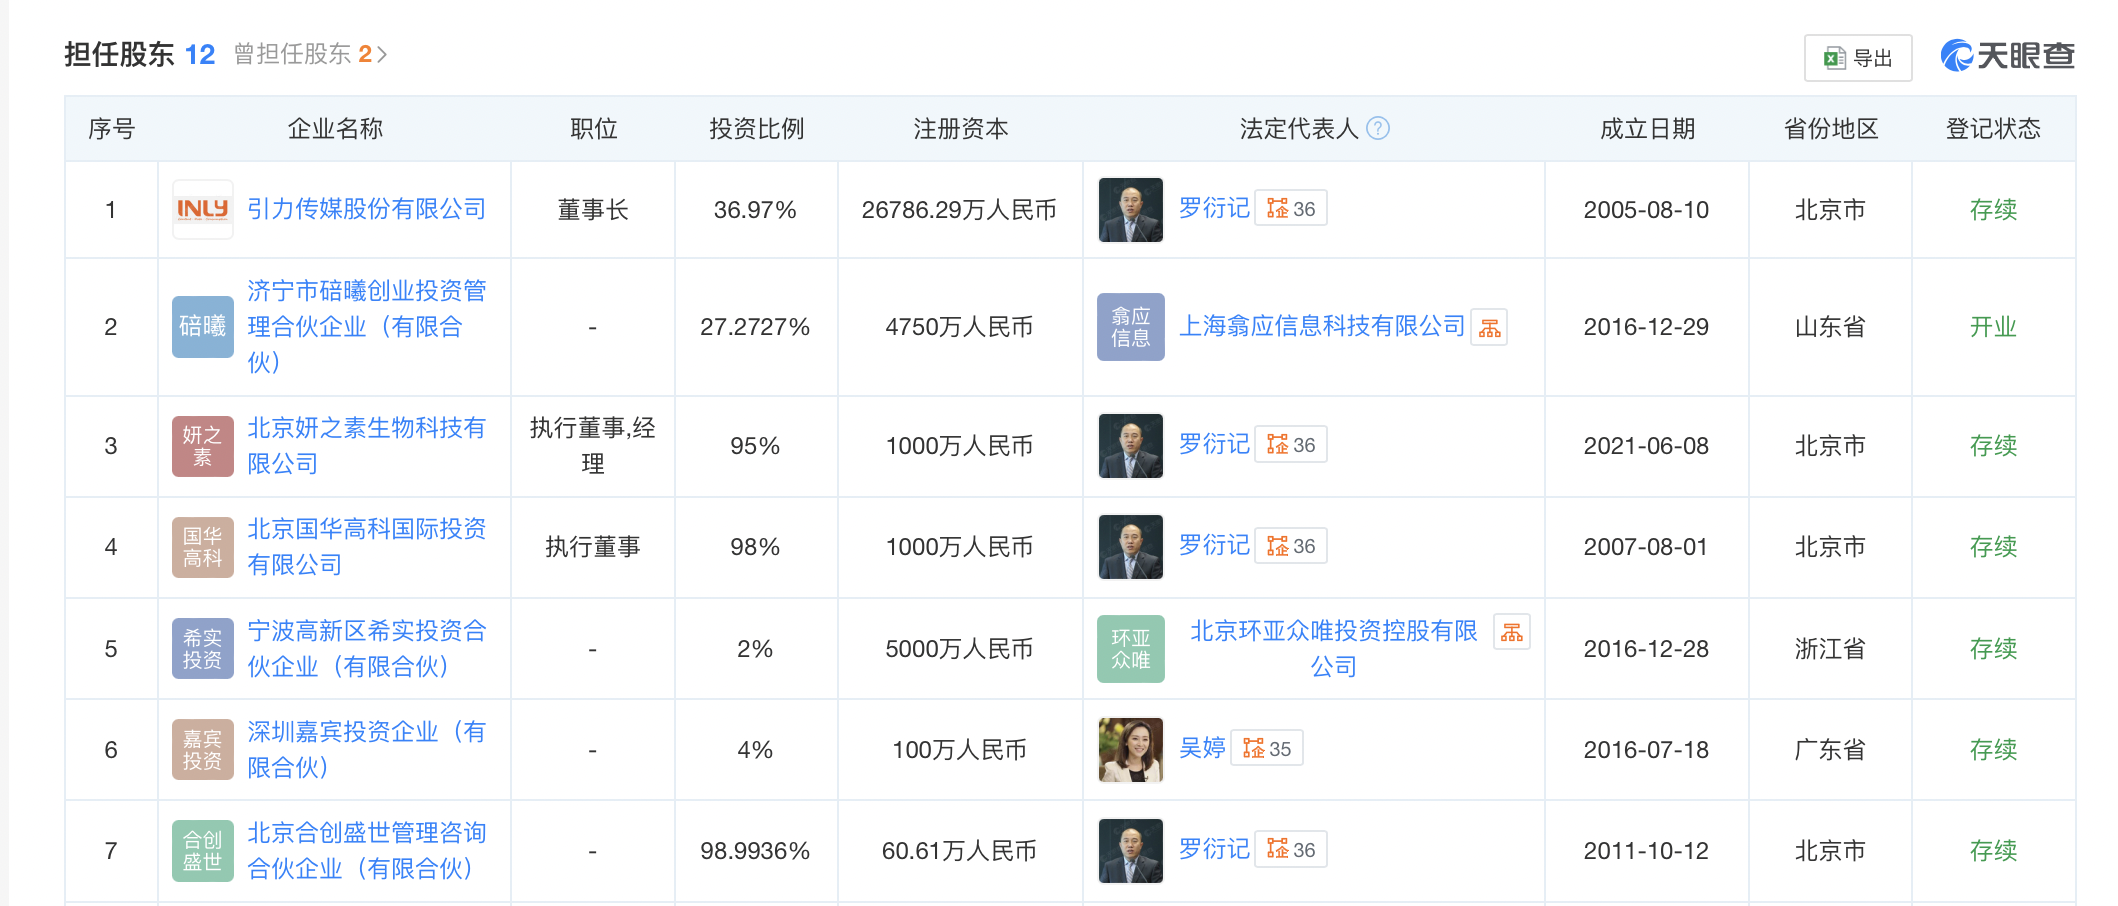Screen dimensions: 2118x906
Task: Click the Excel icon in the 导出 button
Action: [x=1834, y=58]
